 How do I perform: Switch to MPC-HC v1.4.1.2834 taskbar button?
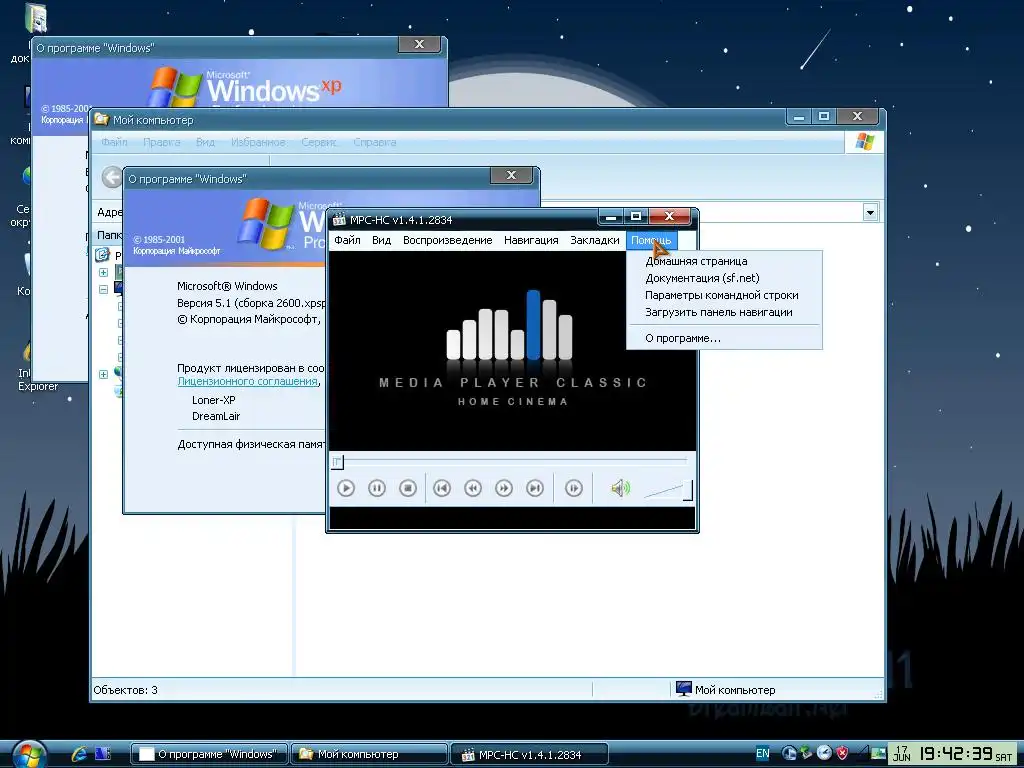(x=530, y=754)
